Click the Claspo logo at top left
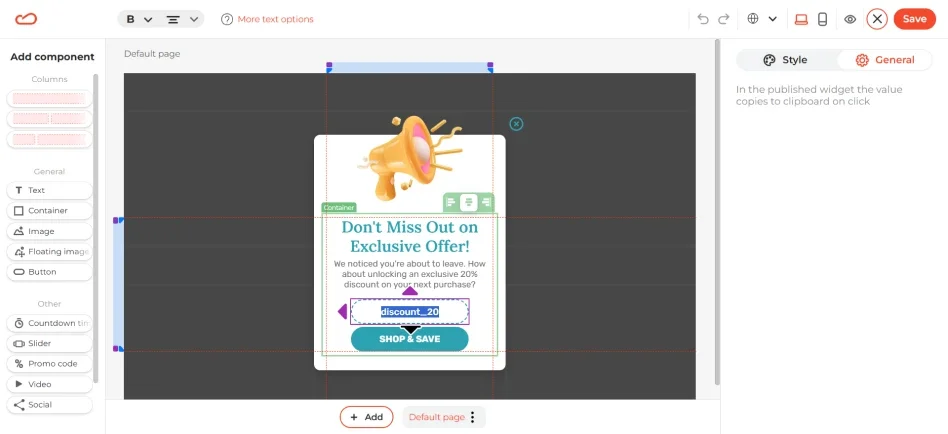The width and height of the screenshot is (948, 434). coord(26,19)
